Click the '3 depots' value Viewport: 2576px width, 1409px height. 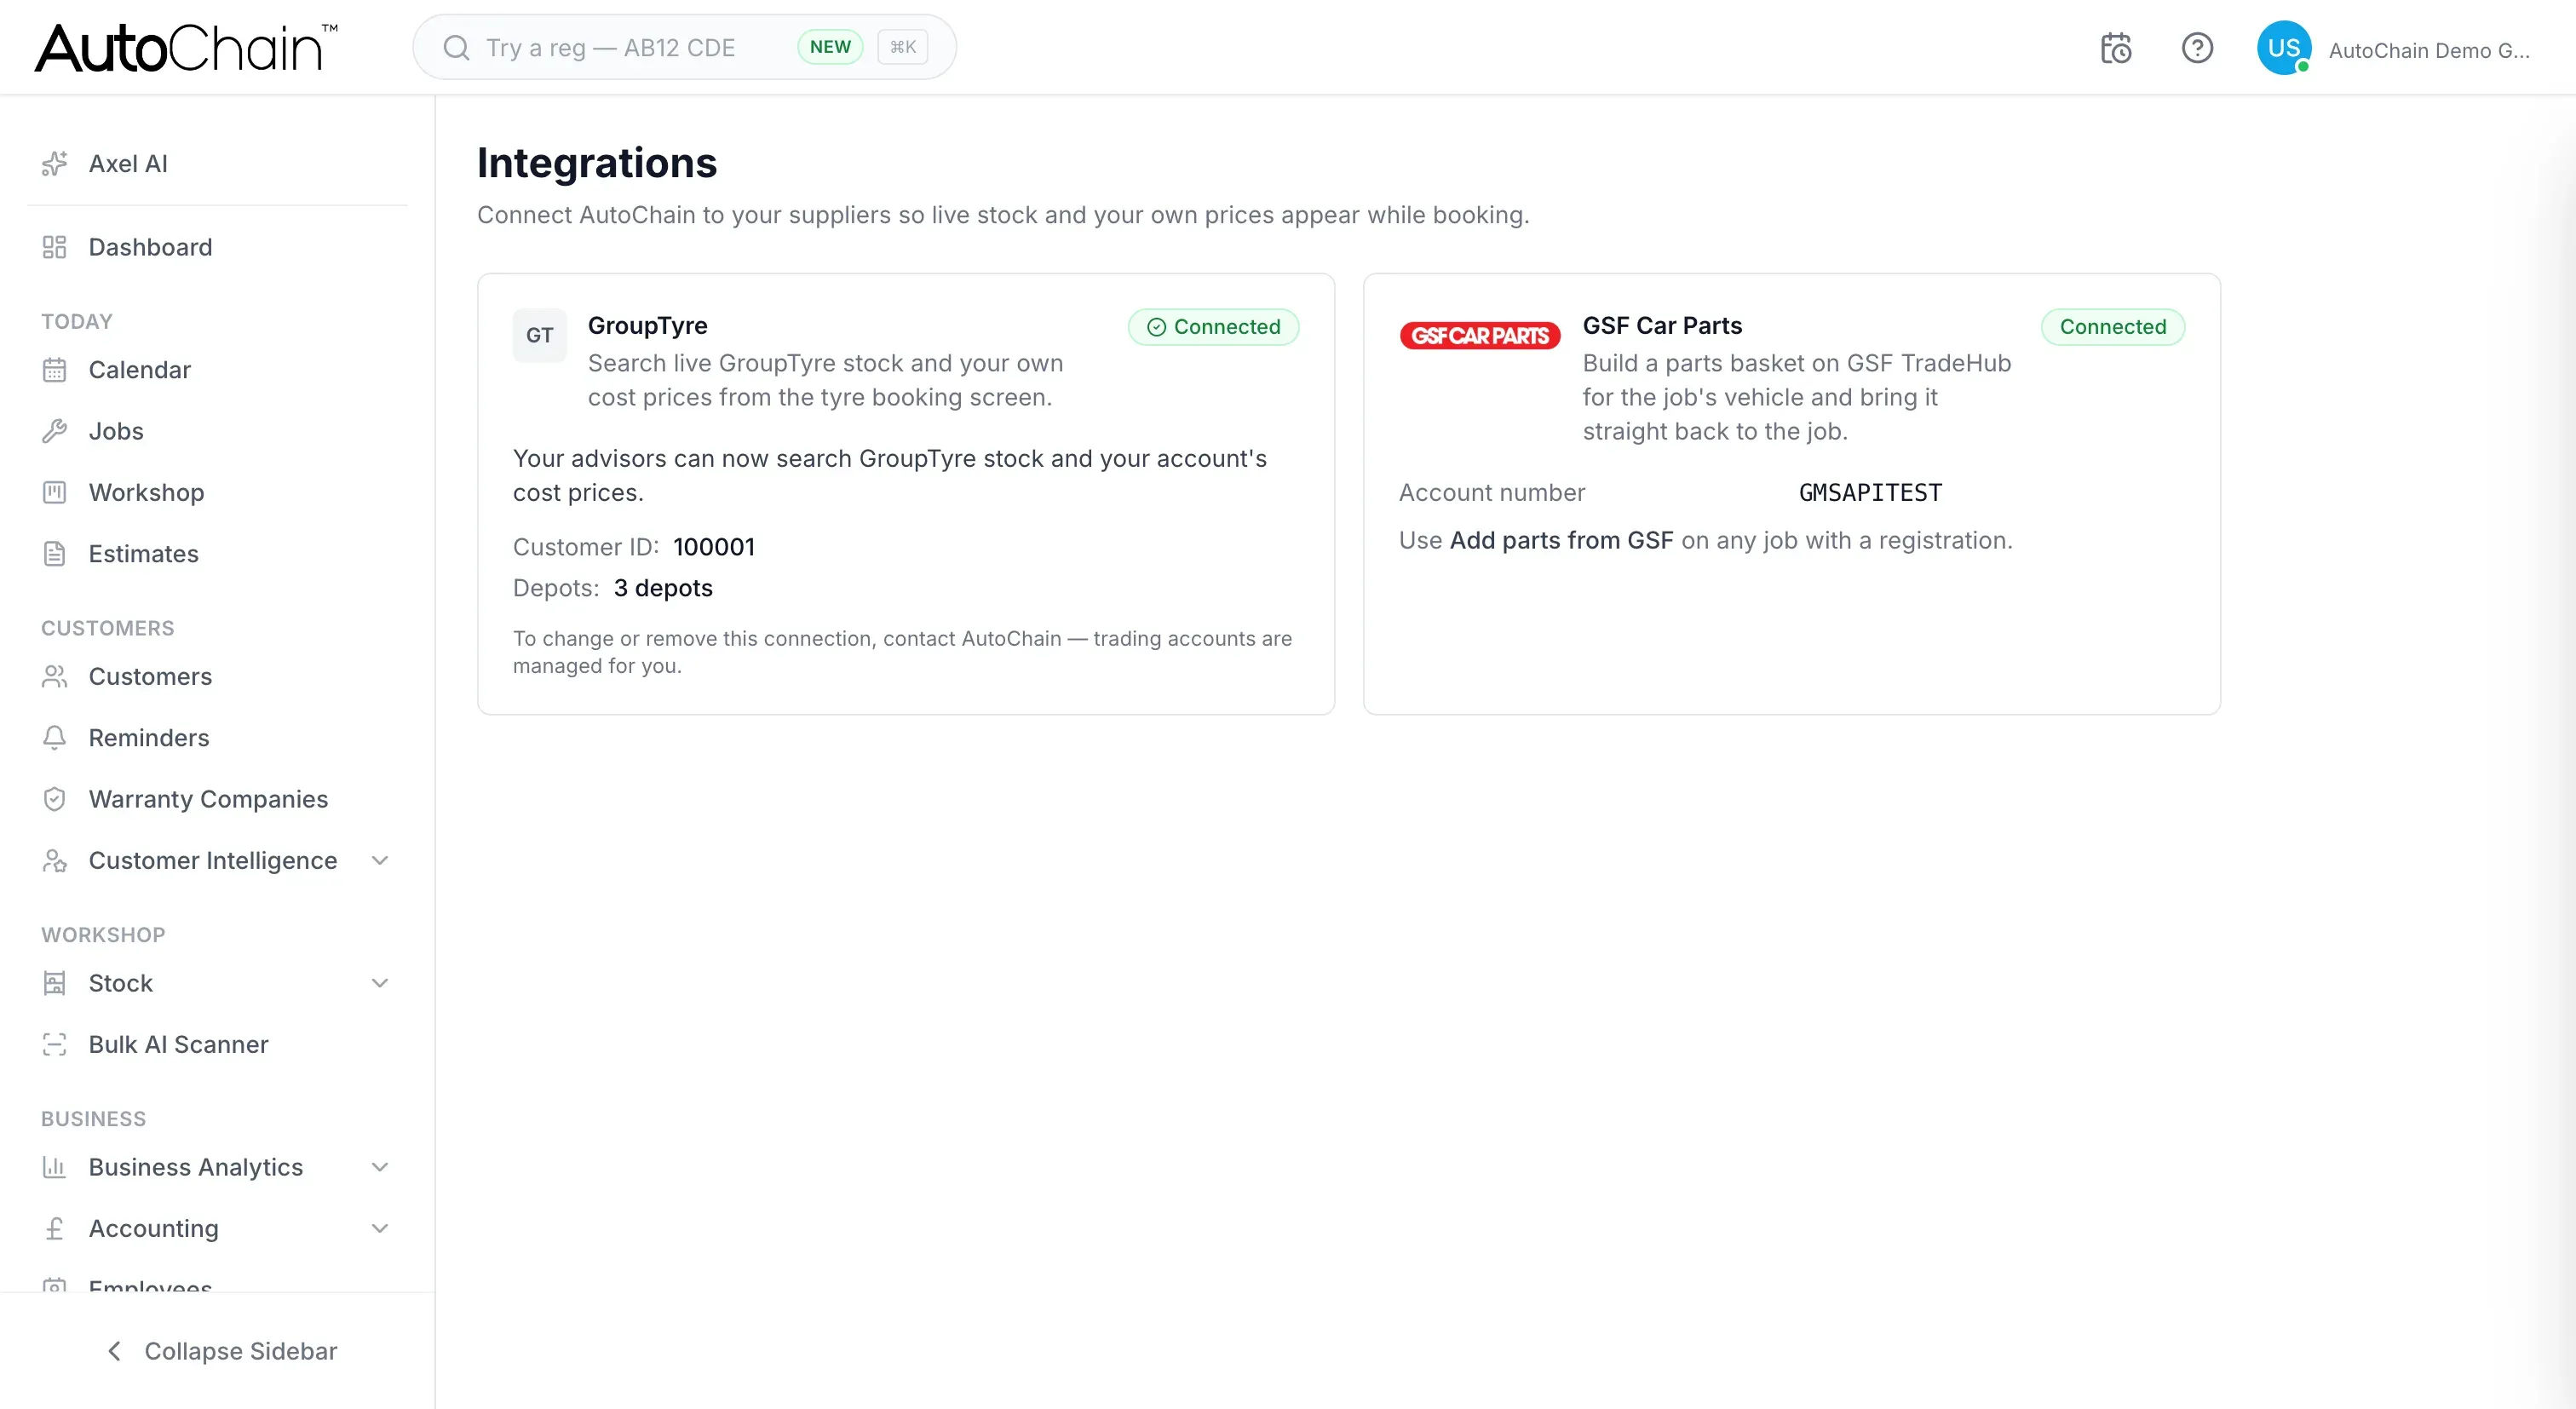pyautogui.click(x=663, y=588)
